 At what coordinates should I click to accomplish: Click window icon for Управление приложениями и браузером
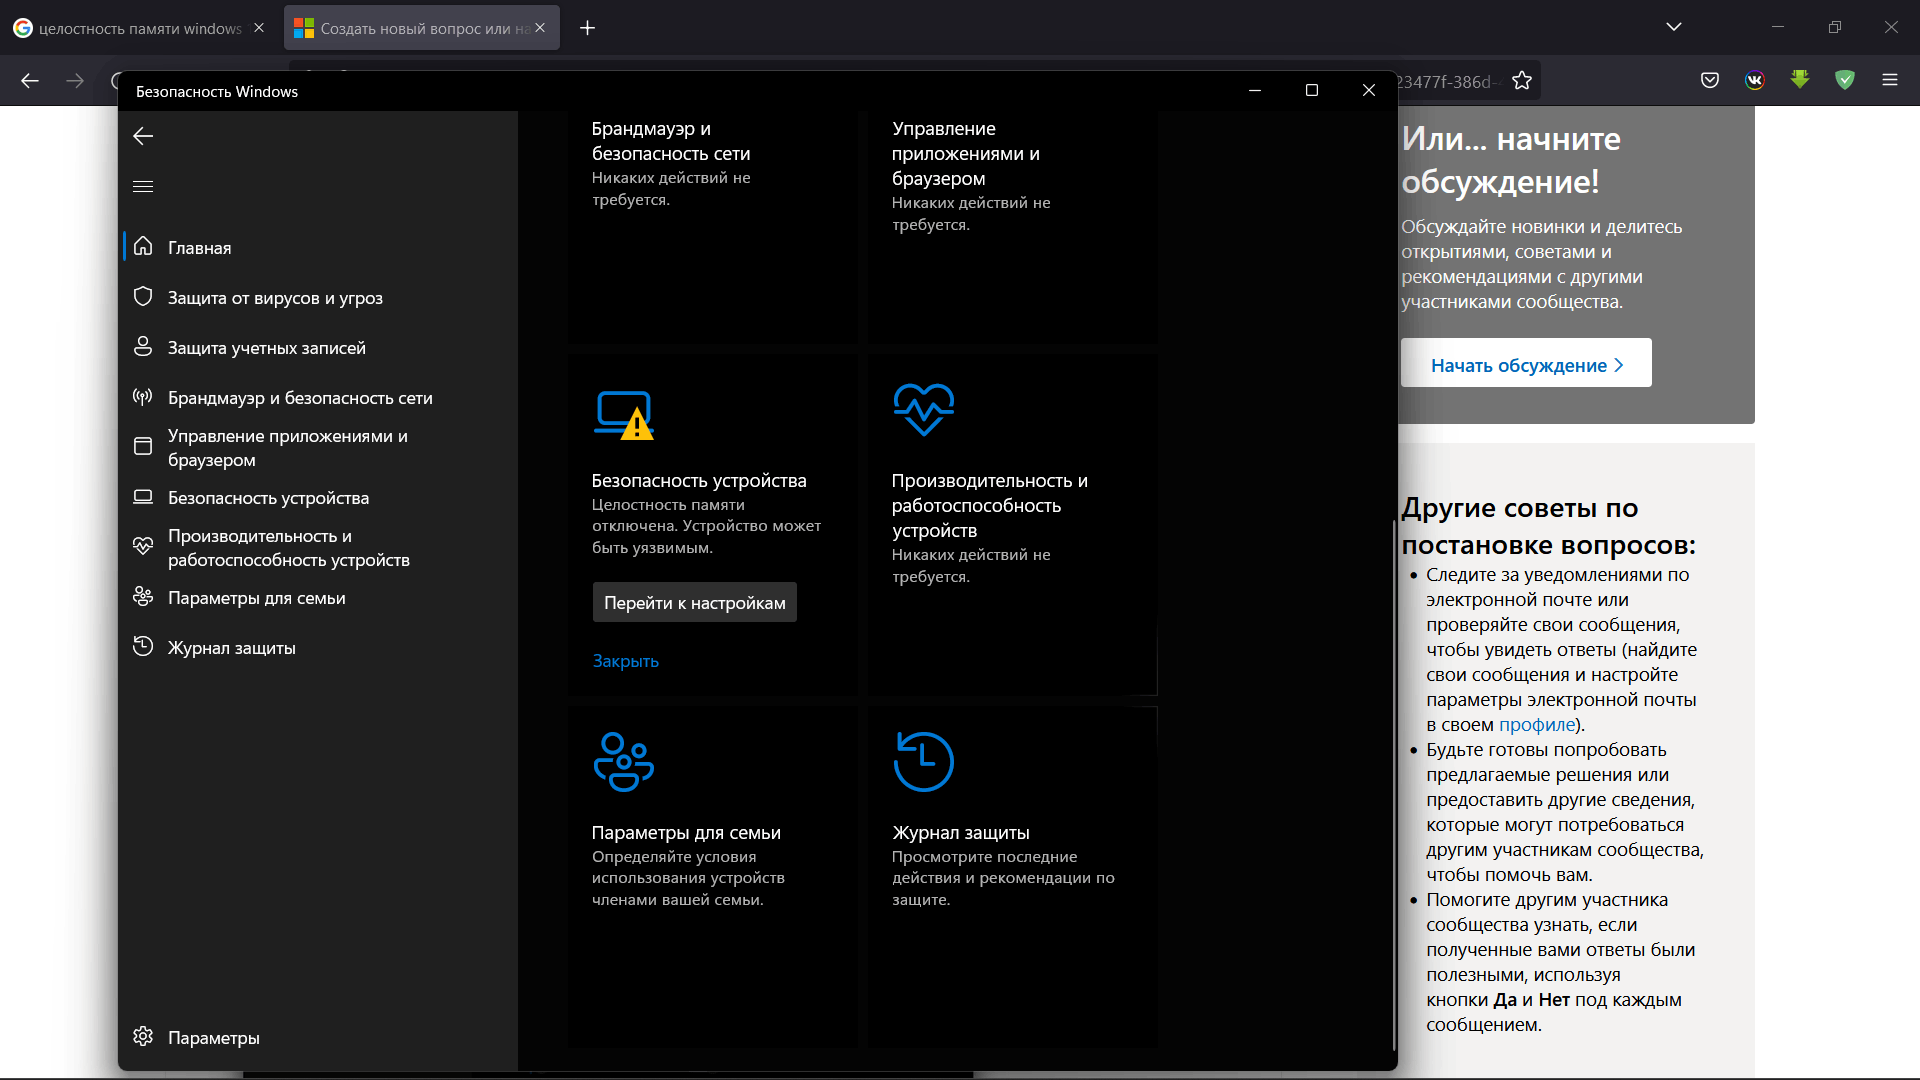click(143, 446)
